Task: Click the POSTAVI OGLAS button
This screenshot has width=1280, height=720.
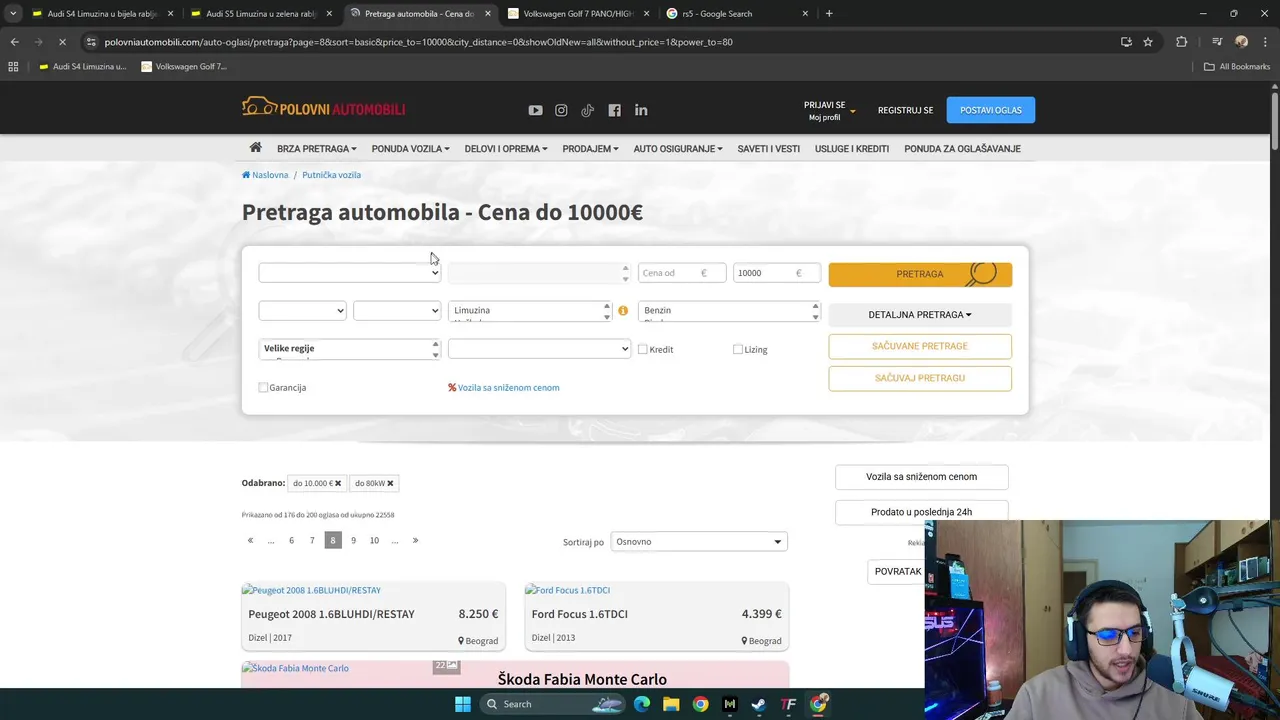Action: click(x=991, y=110)
